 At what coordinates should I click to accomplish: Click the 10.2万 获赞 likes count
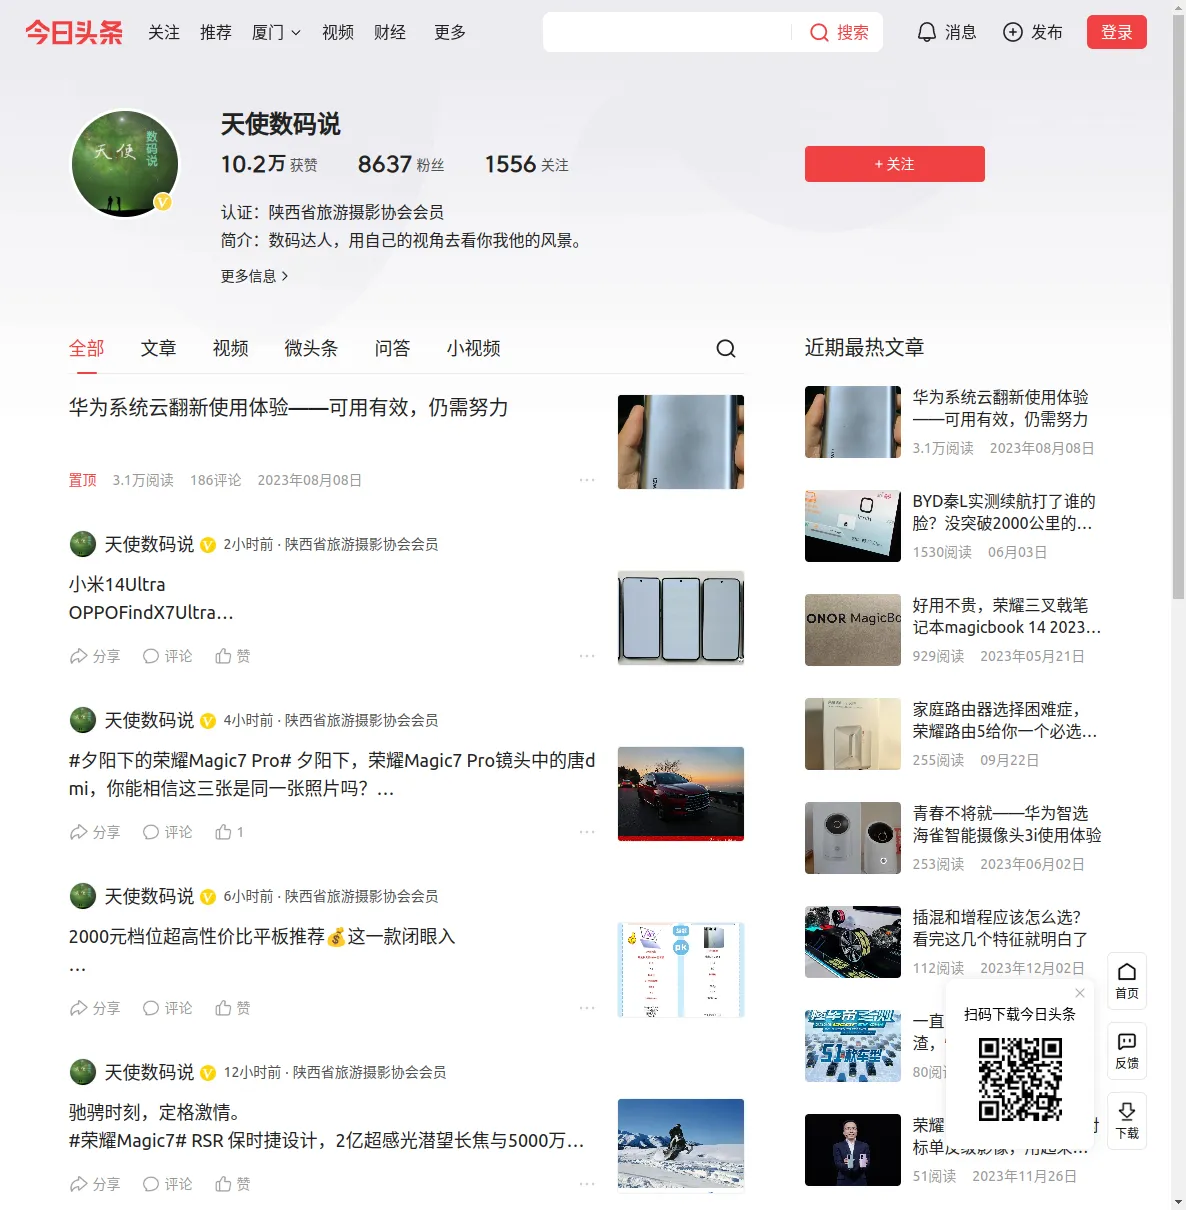point(269,164)
